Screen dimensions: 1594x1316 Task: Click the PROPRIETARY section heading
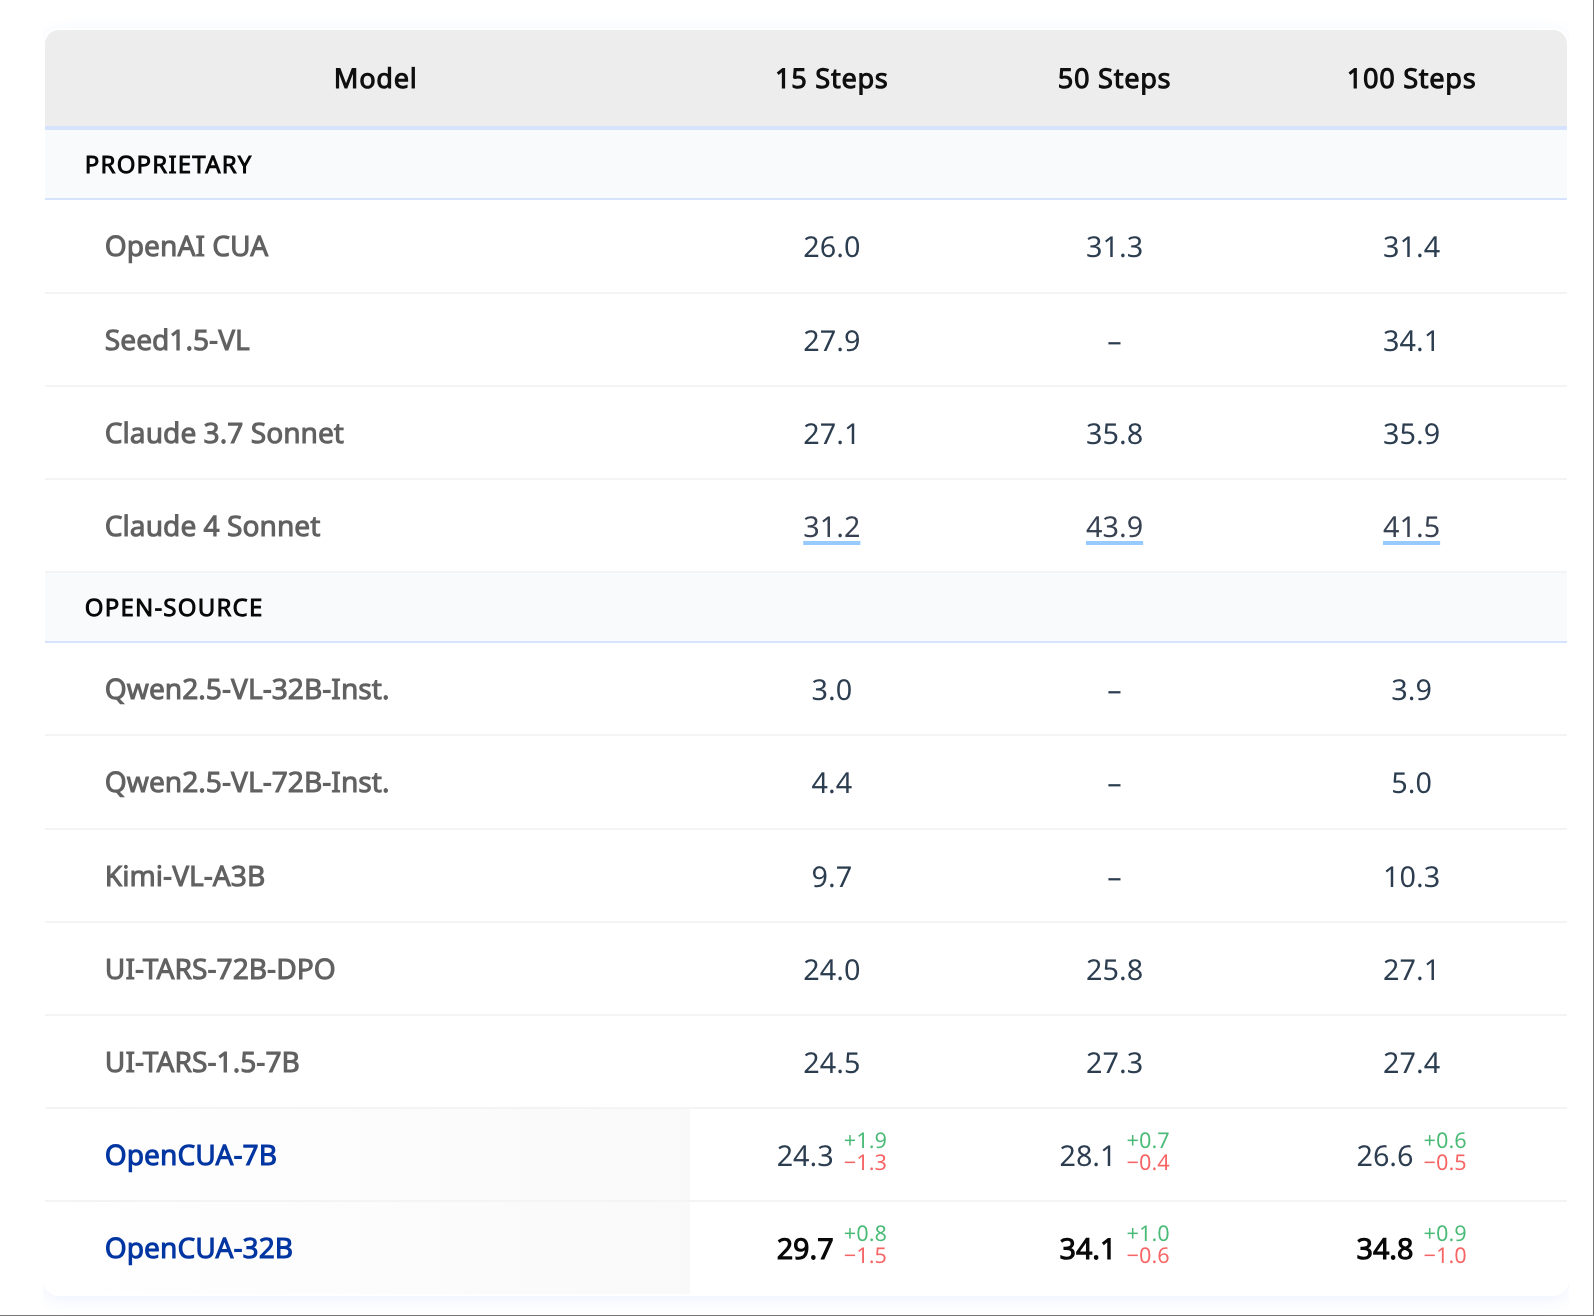click(x=168, y=165)
